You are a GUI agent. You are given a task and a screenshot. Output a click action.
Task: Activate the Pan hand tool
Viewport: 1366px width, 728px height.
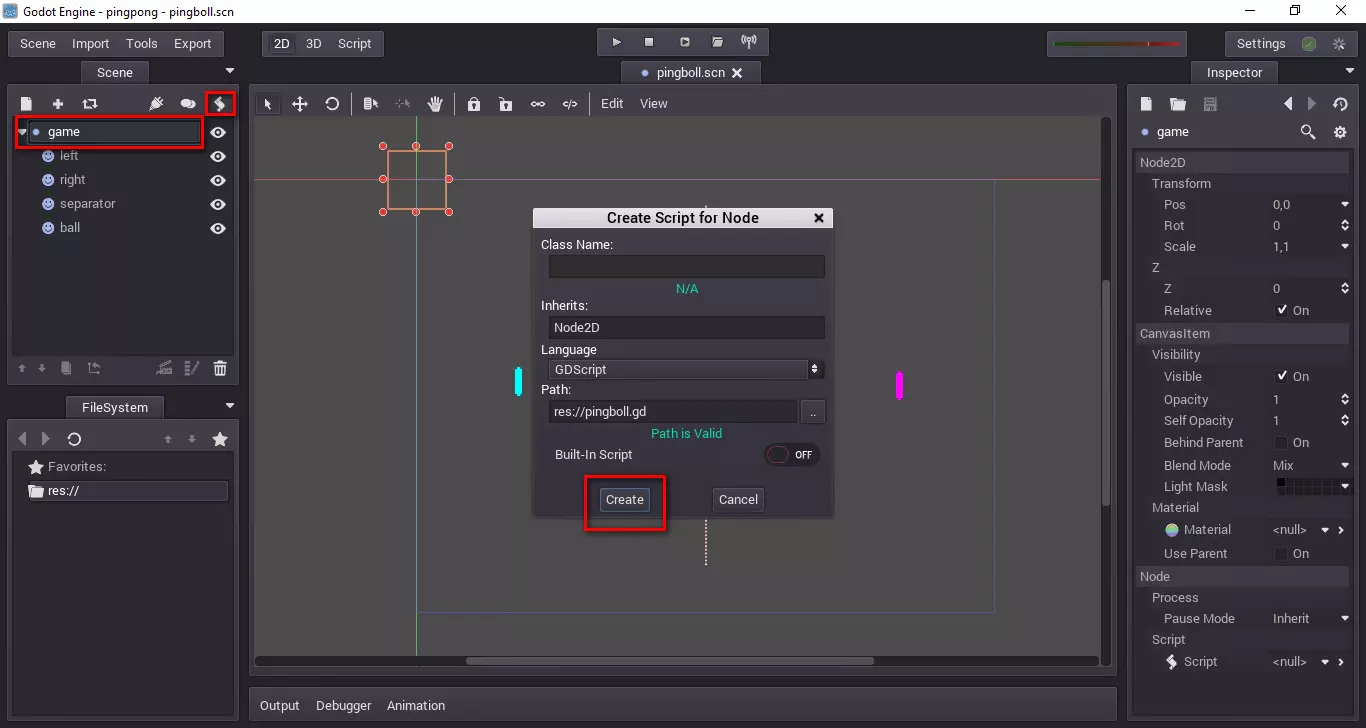point(435,104)
